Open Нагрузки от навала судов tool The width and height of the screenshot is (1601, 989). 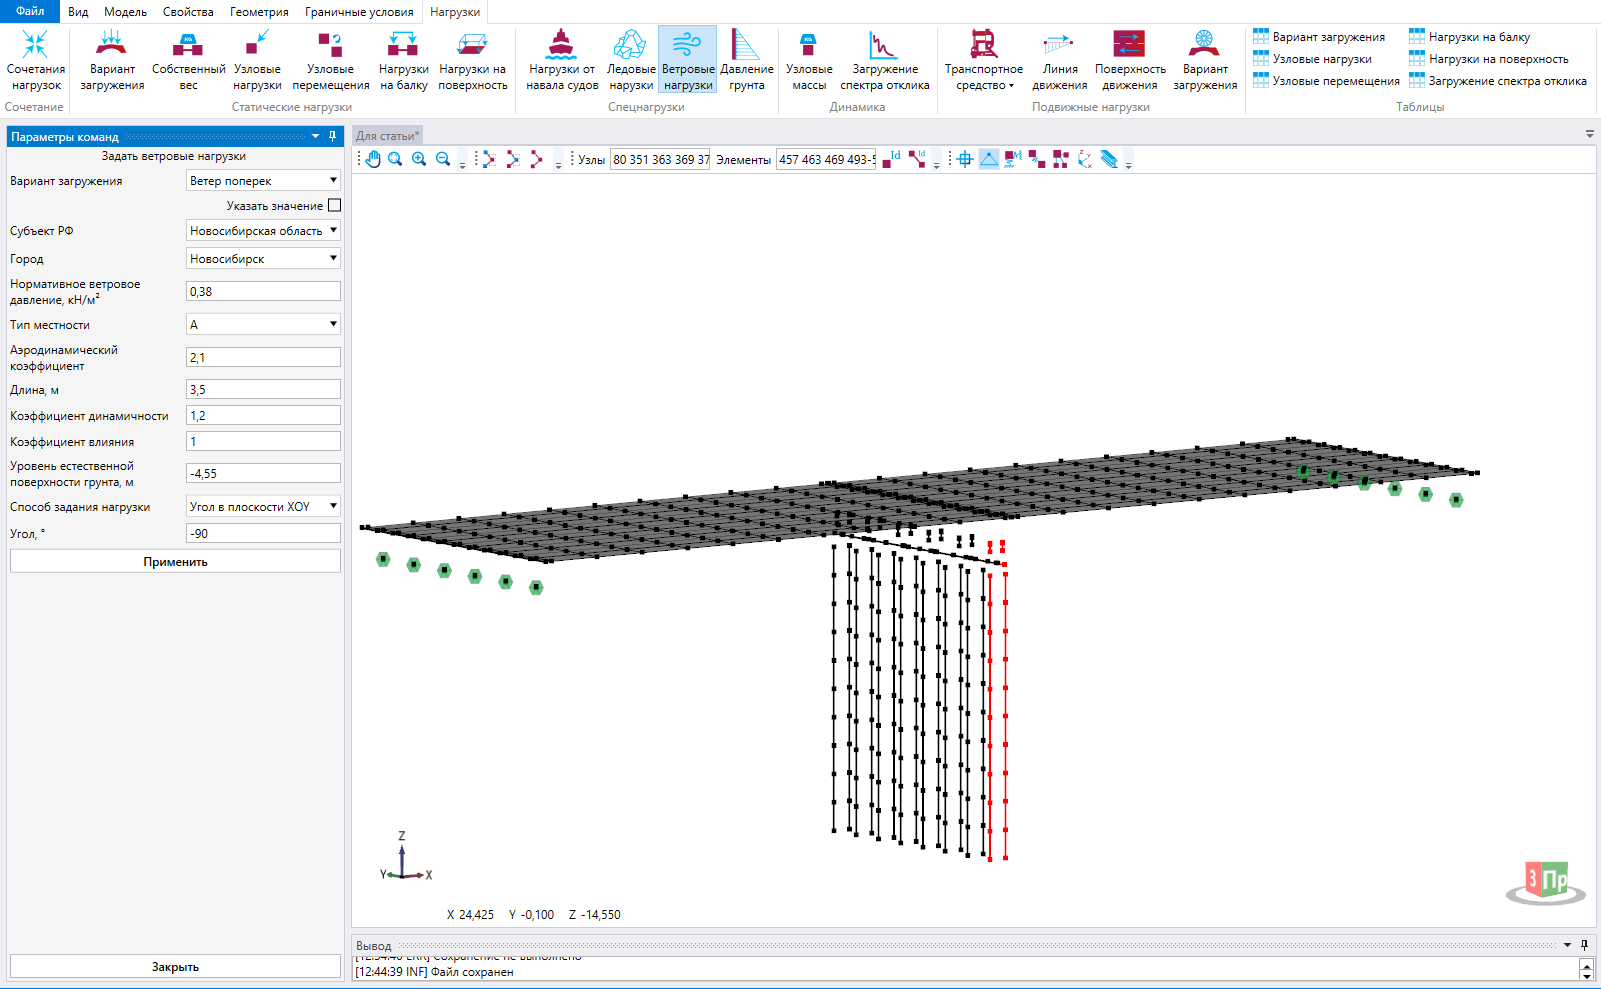coord(561,60)
